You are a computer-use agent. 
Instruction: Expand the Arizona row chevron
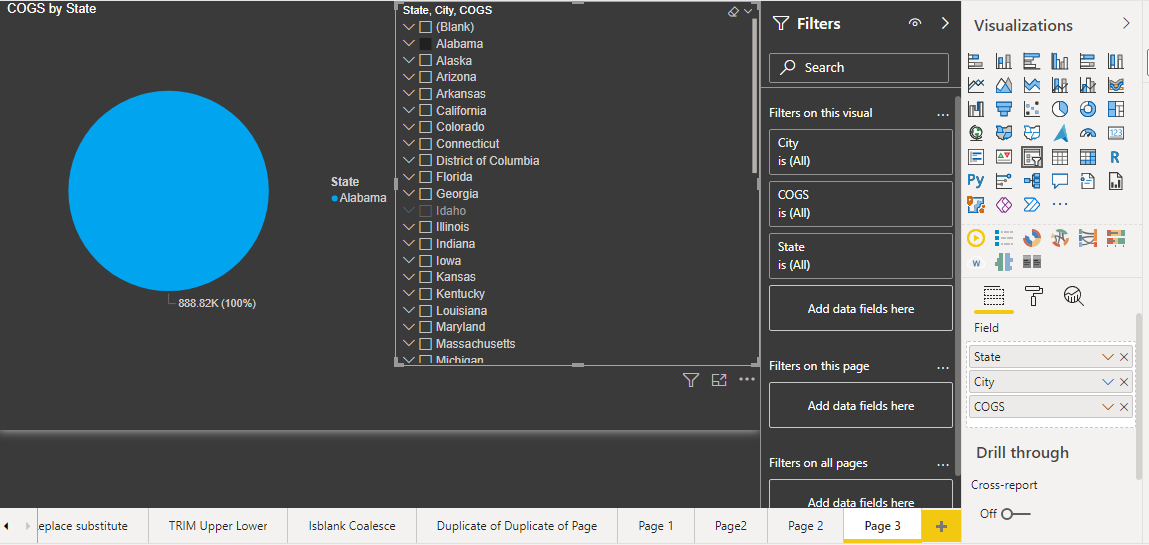point(409,77)
